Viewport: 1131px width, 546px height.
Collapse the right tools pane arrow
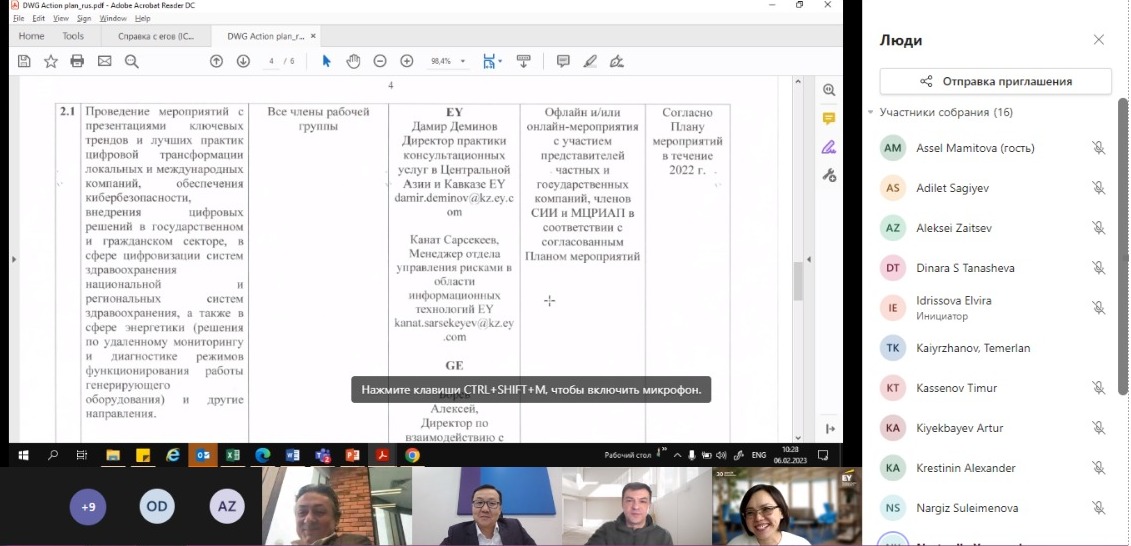click(x=809, y=260)
